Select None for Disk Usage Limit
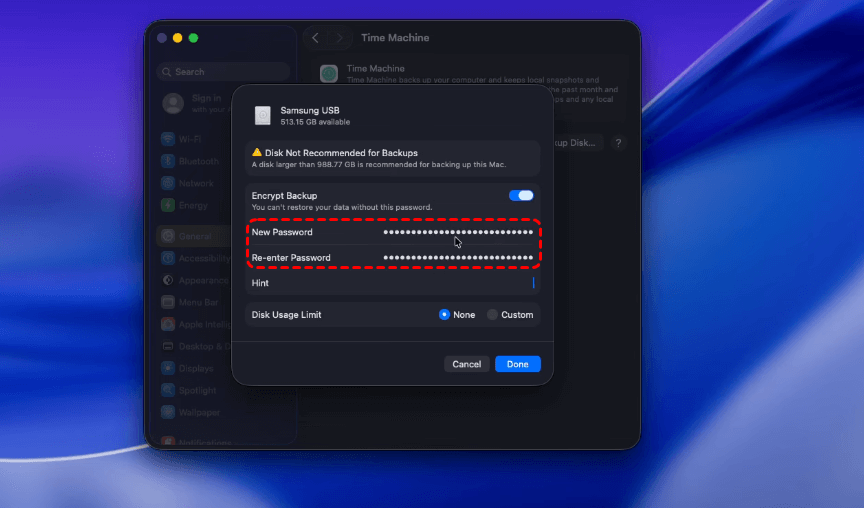This screenshot has height=508, width=864. 445,315
